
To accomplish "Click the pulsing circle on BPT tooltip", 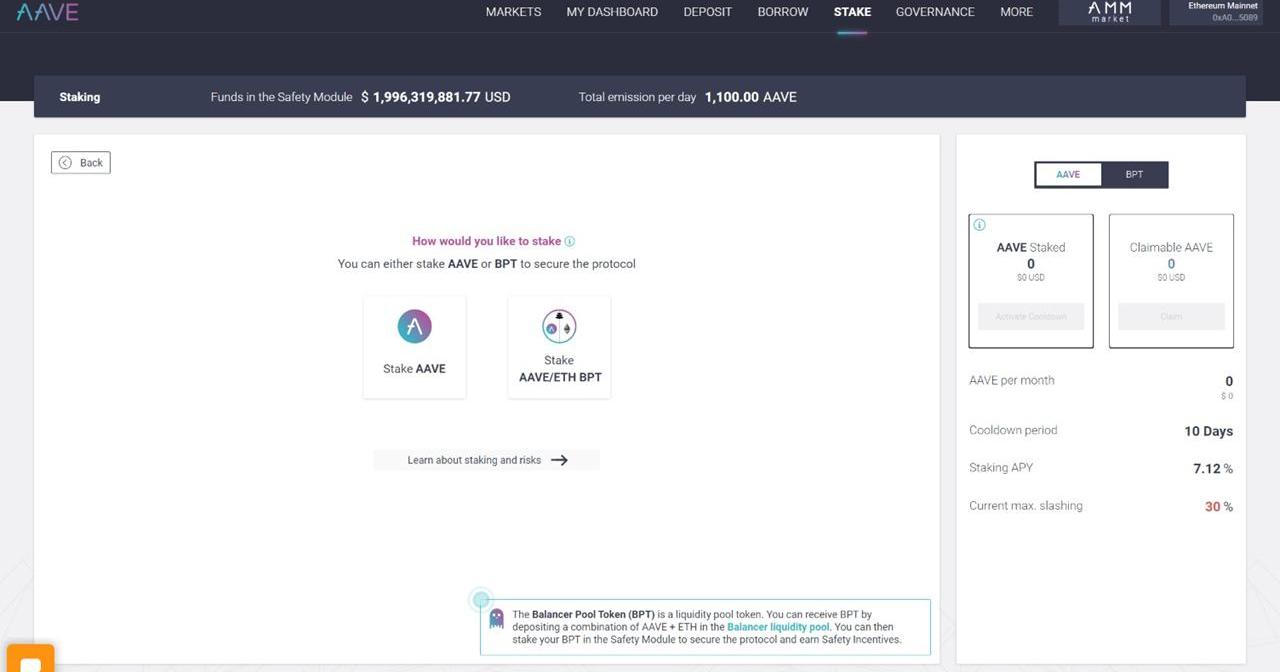I will pos(481,600).
